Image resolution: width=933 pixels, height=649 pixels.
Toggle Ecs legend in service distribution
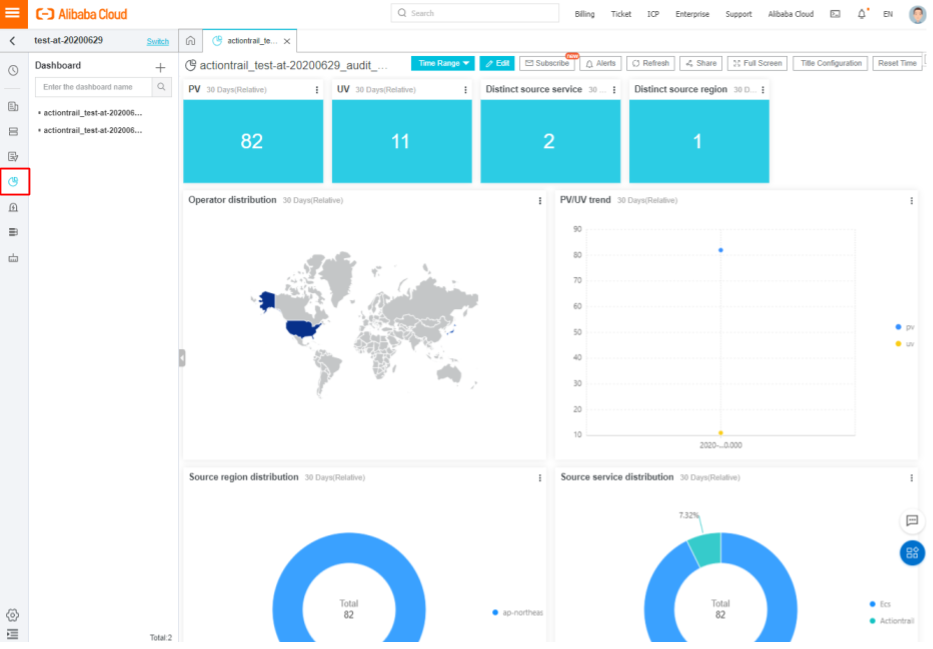(881, 604)
